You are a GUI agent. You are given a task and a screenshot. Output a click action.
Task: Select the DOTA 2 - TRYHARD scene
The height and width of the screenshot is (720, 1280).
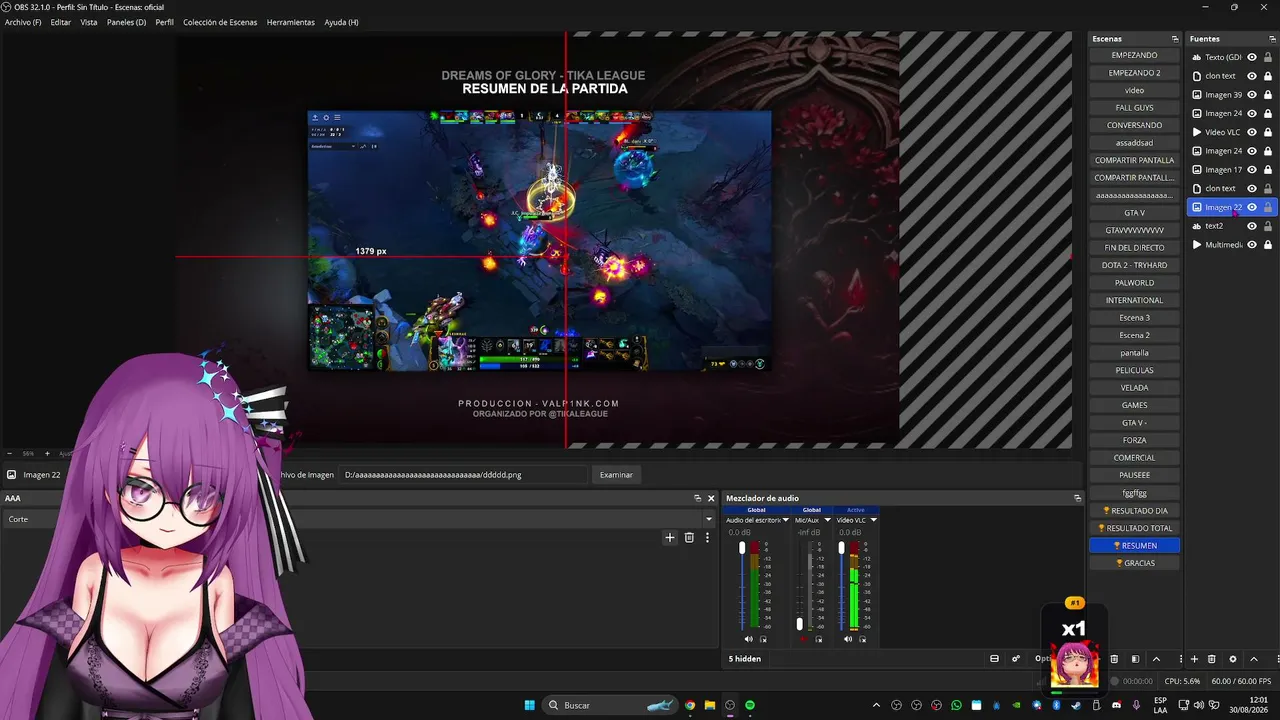click(1134, 265)
